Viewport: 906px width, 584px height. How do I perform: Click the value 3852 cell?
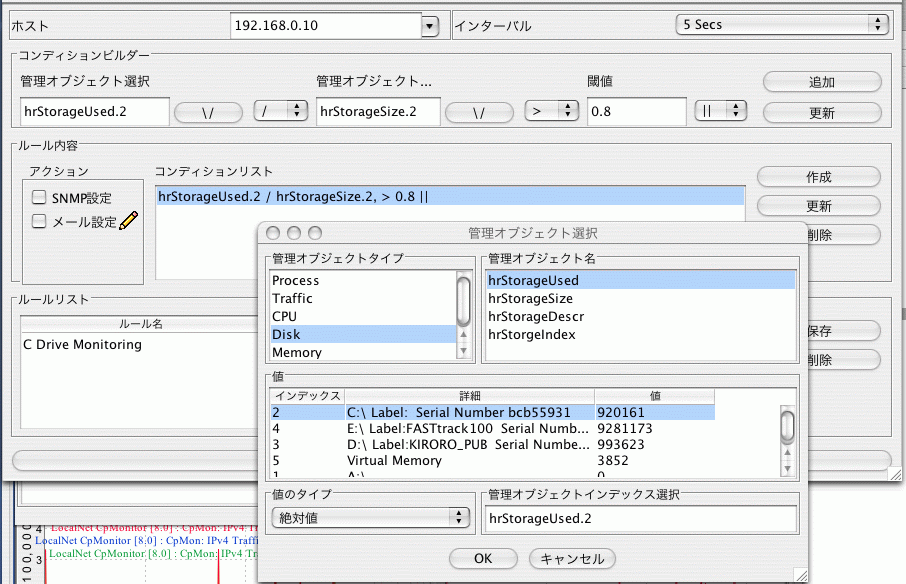(x=655, y=460)
